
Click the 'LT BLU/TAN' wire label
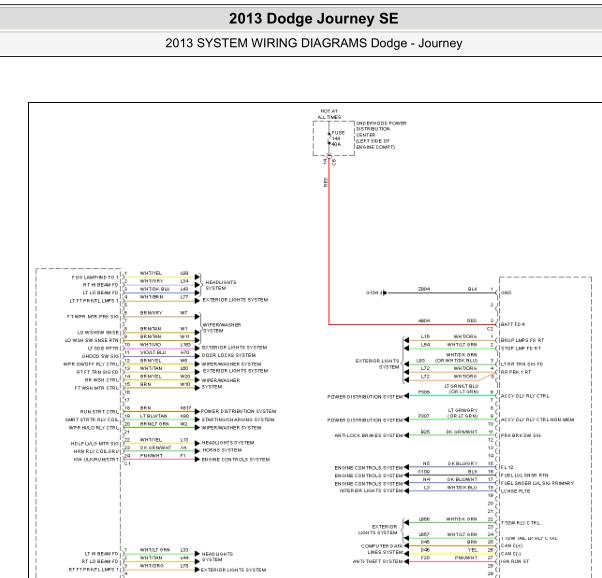(x=154, y=416)
